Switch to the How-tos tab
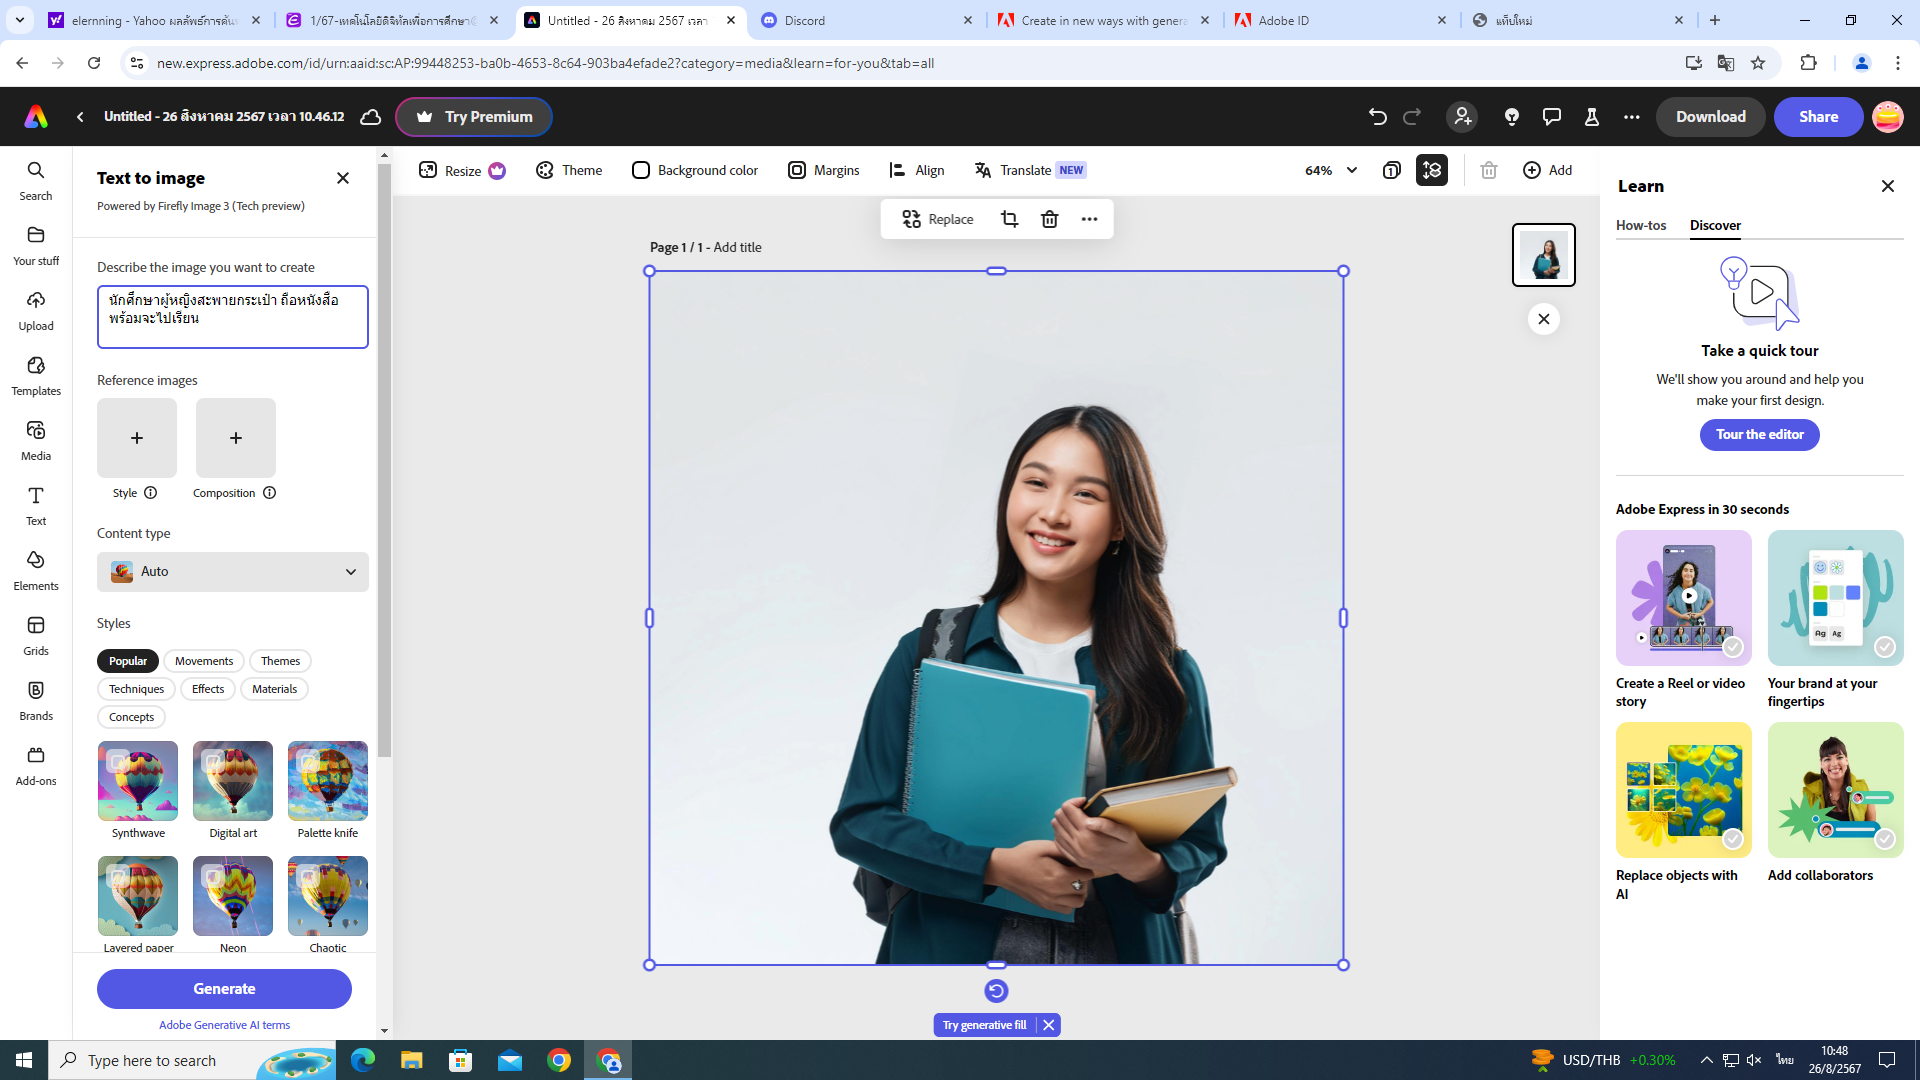 1641,226
